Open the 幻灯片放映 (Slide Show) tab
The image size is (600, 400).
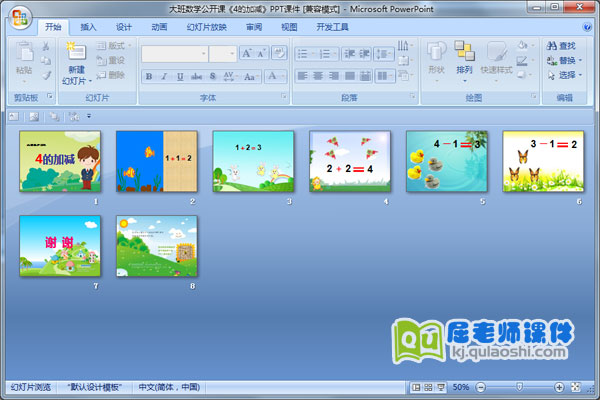pyautogui.click(x=207, y=27)
